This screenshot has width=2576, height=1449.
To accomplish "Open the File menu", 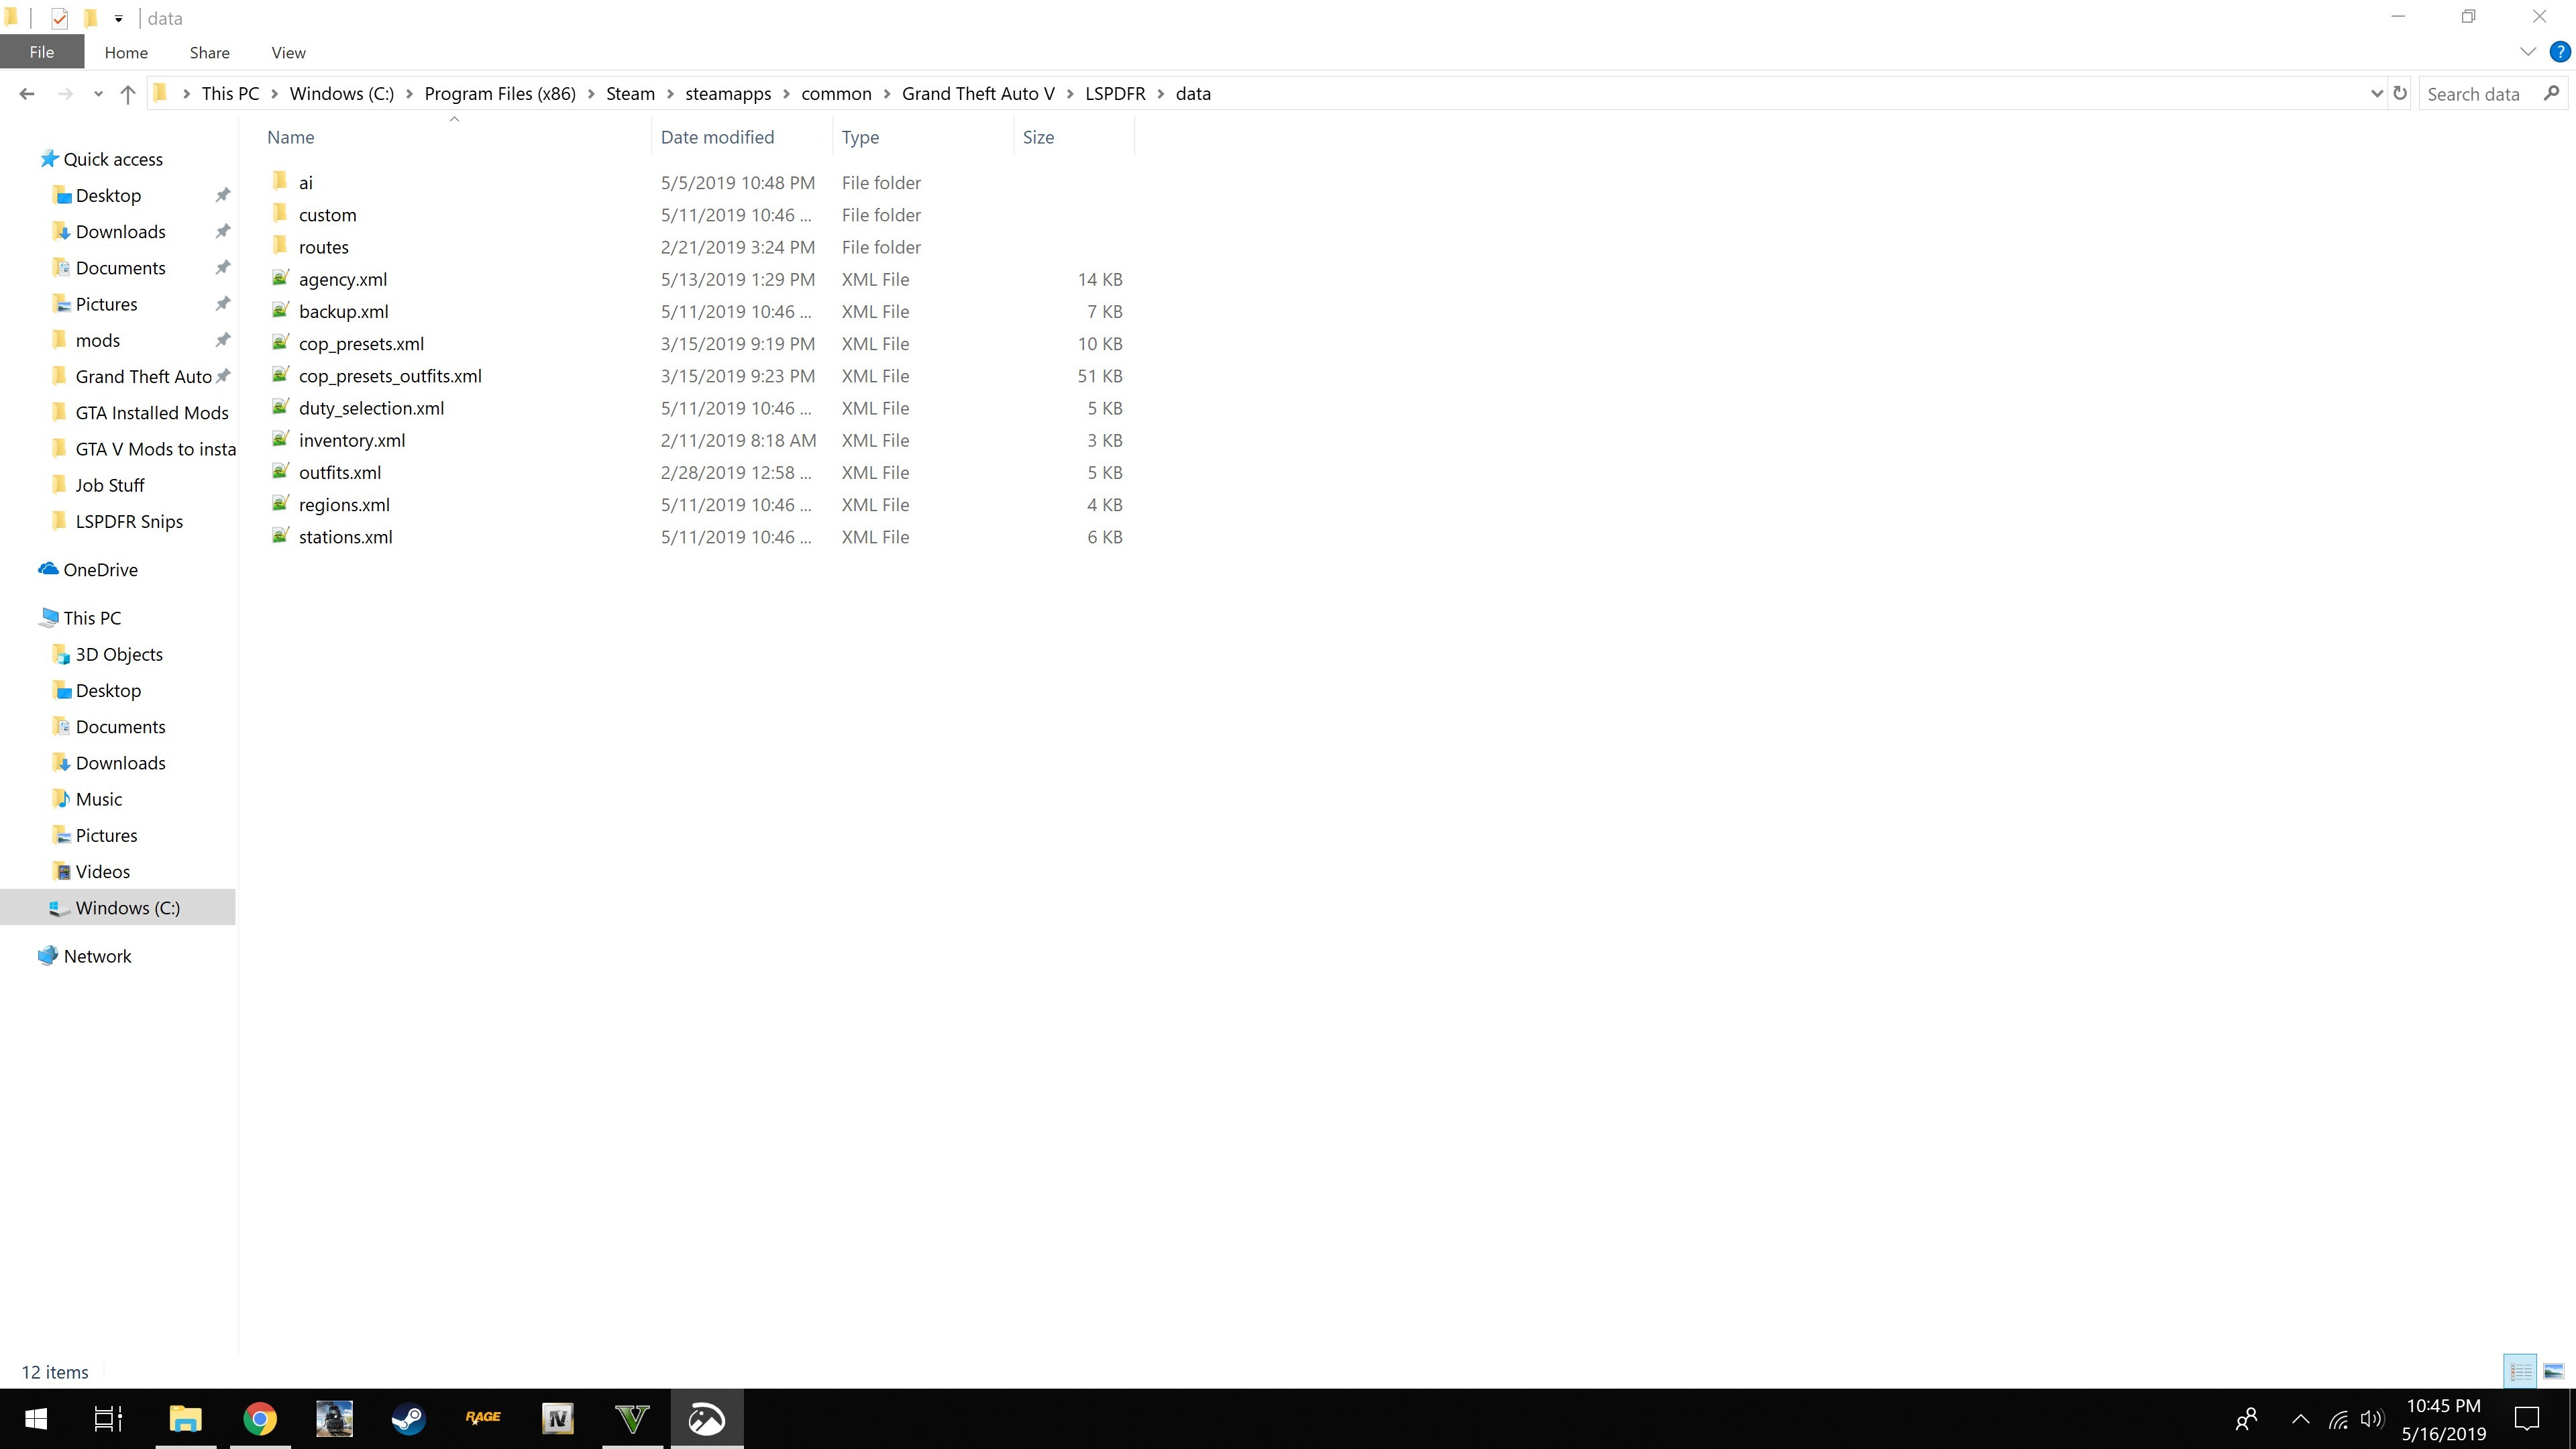I will tap(41, 53).
